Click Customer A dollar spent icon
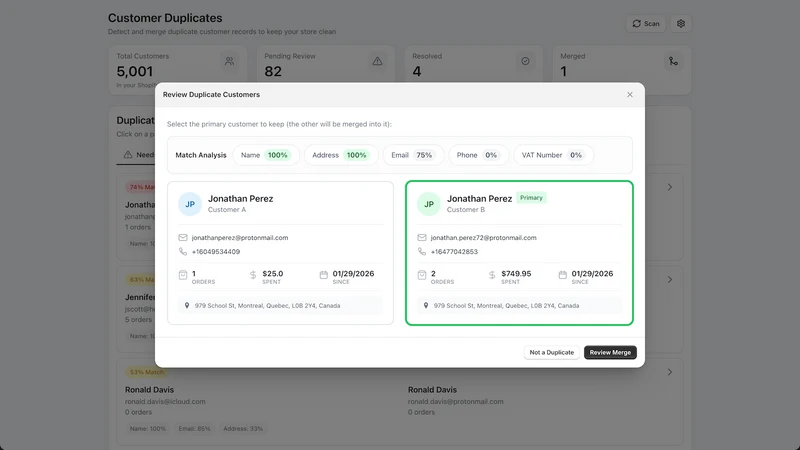Viewport: 800px width, 450px height. [x=253, y=275]
